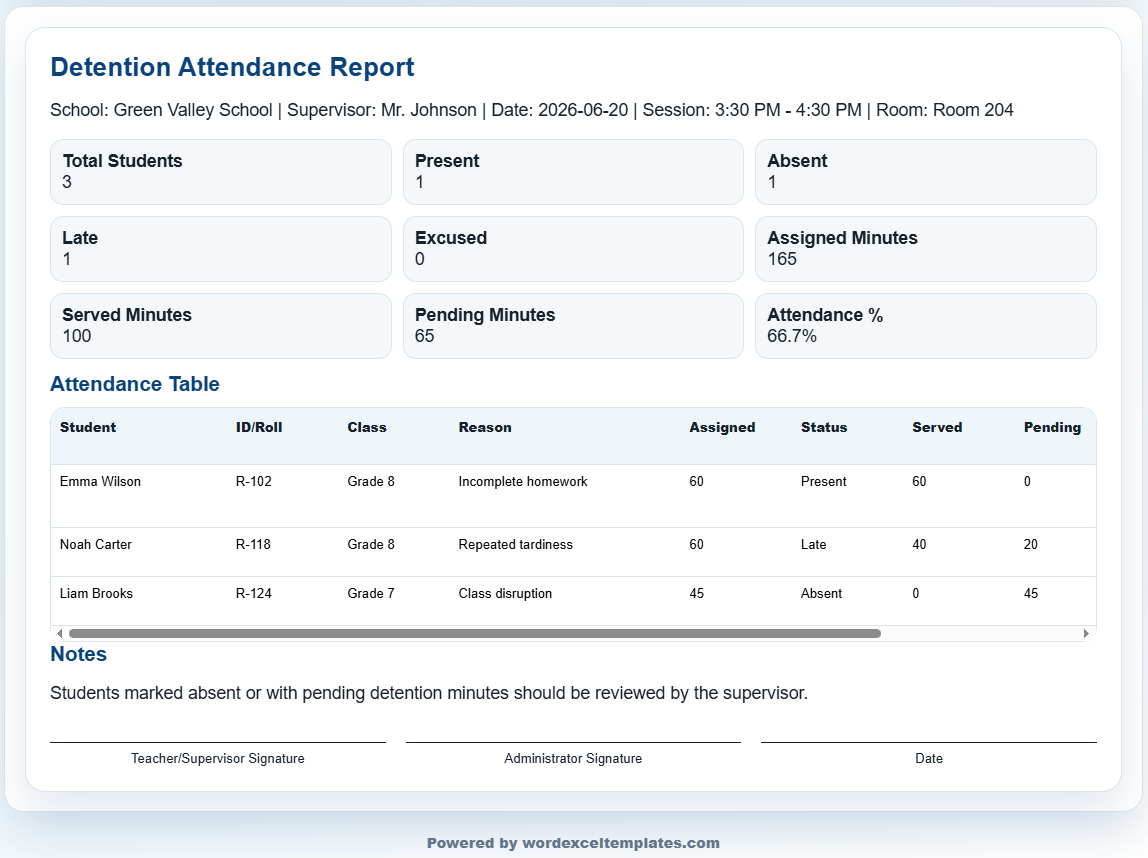Click the Class column header
Screen dimensions: 1148x858
point(367,427)
